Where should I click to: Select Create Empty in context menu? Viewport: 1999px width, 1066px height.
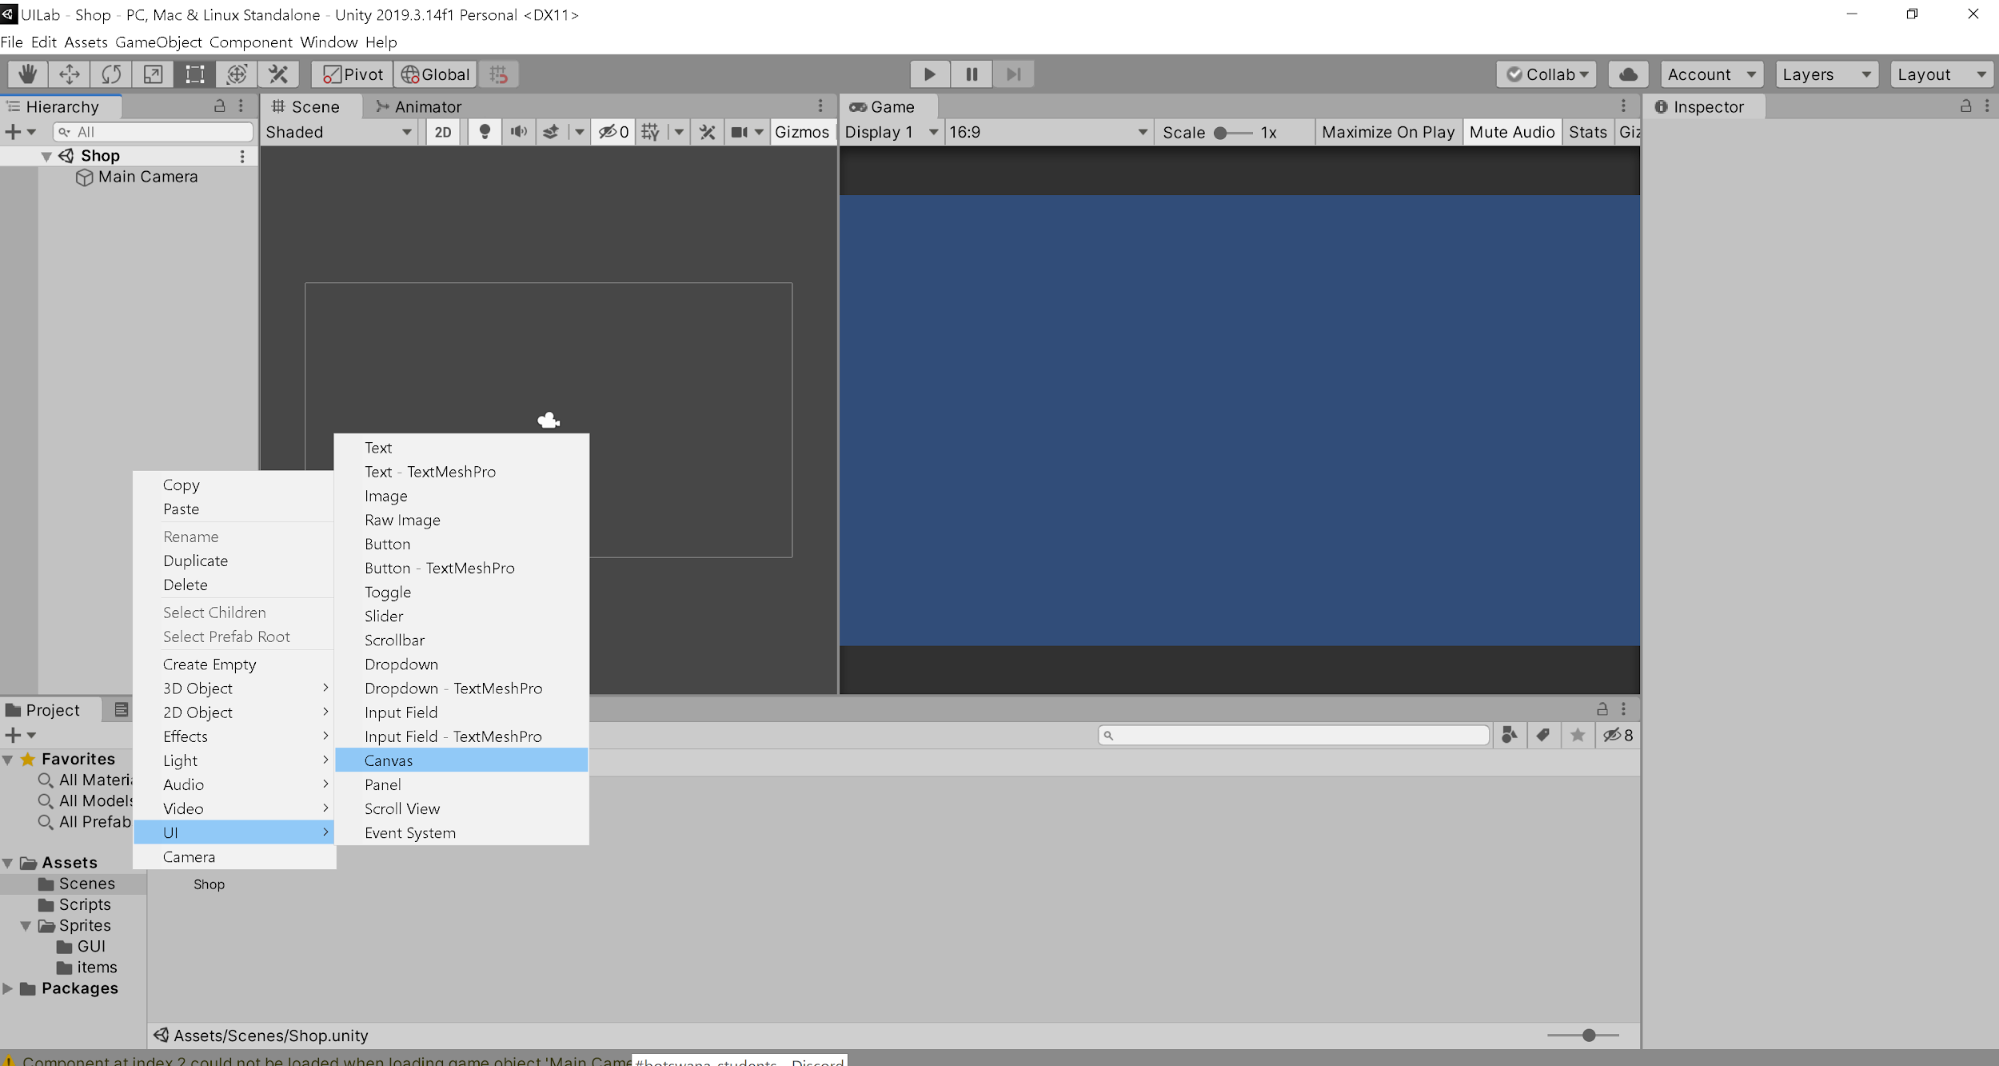[x=234, y=664]
